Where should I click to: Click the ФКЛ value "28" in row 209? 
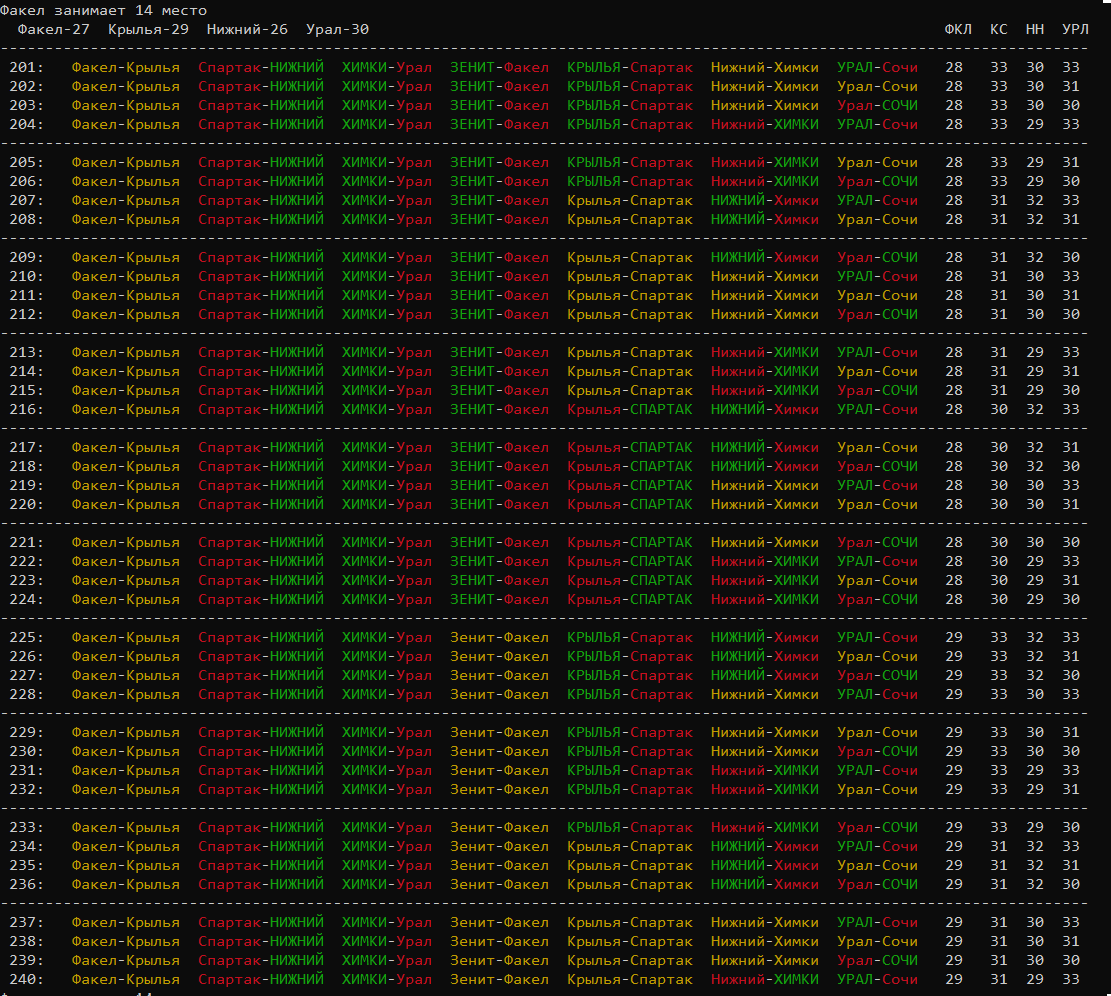pos(954,257)
